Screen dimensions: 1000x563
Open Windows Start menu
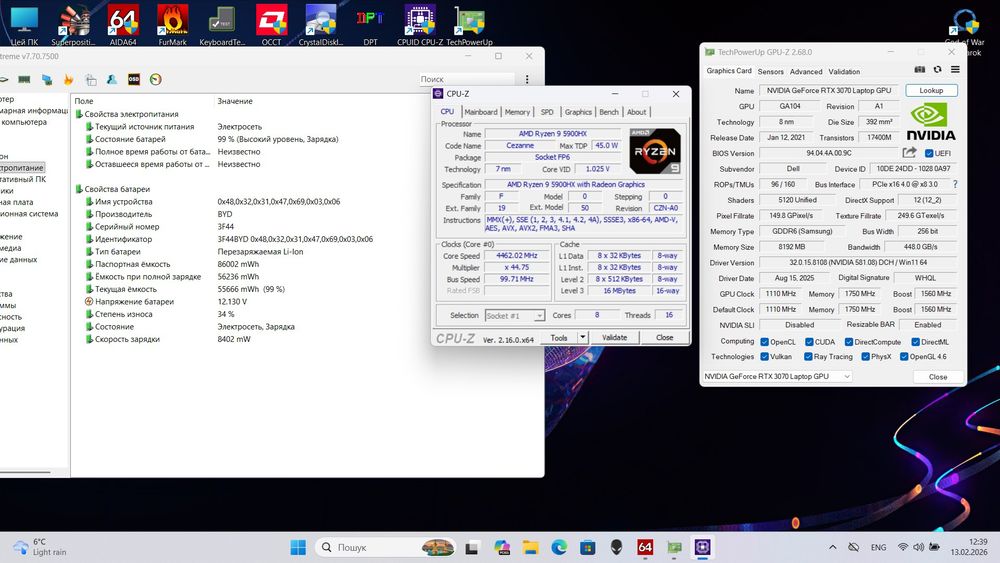point(298,547)
